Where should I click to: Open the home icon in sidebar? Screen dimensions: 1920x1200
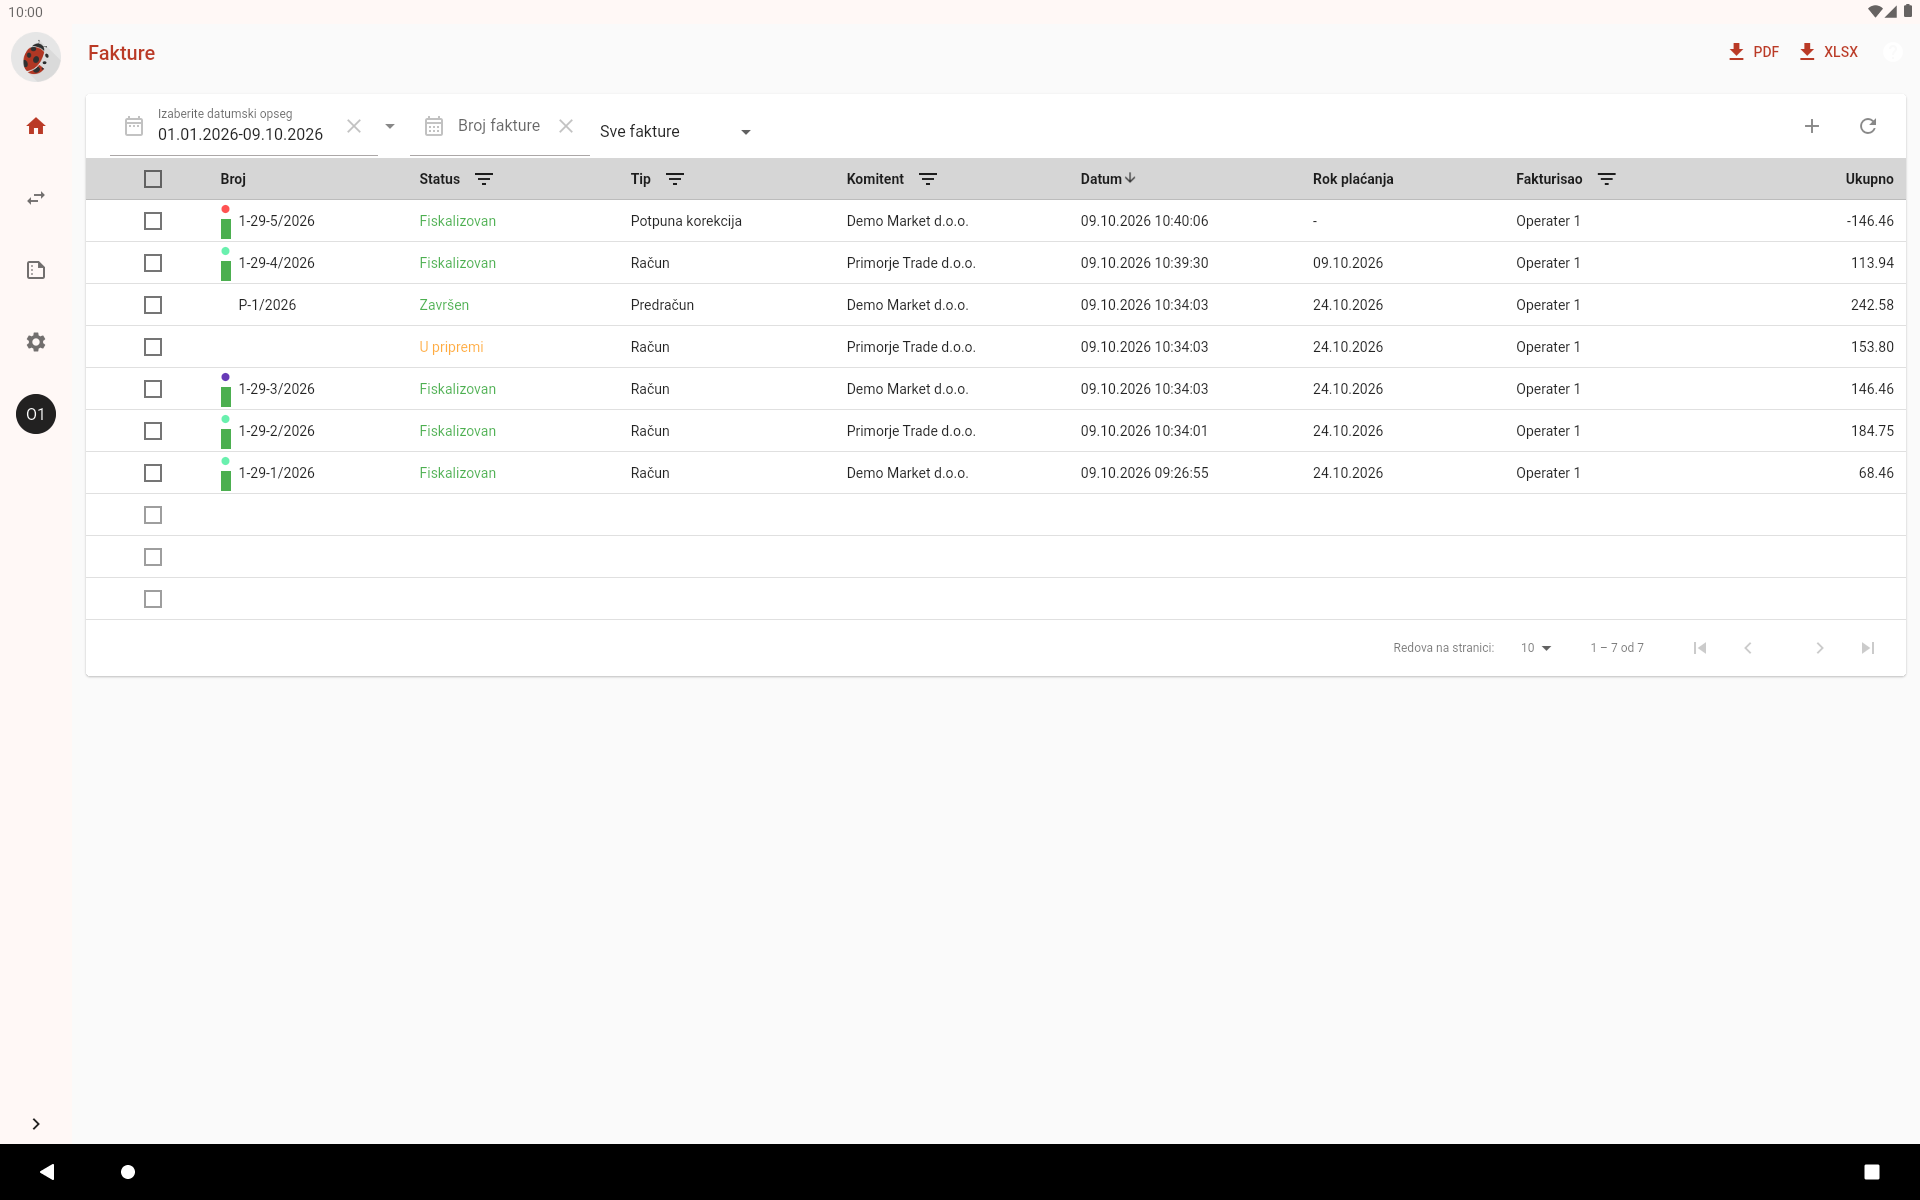click(36, 126)
